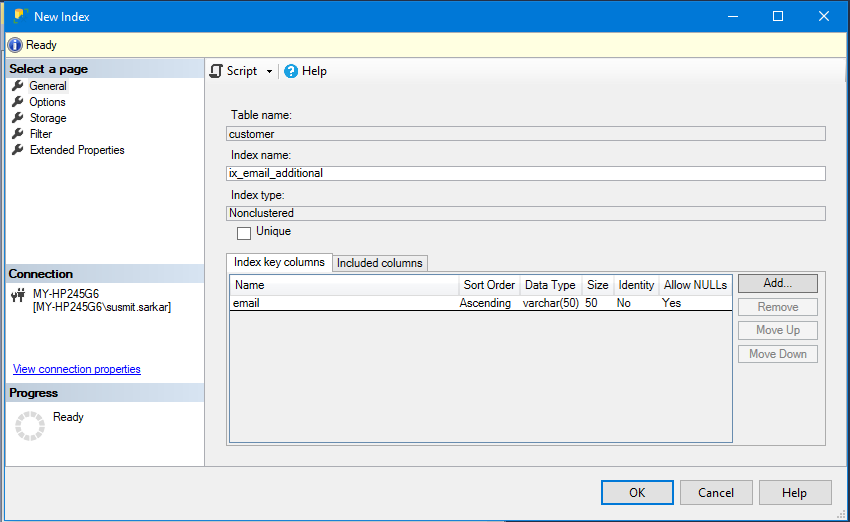Select the Storage page wrench icon
This screenshot has height=522, width=850.
pyautogui.click(x=18, y=118)
